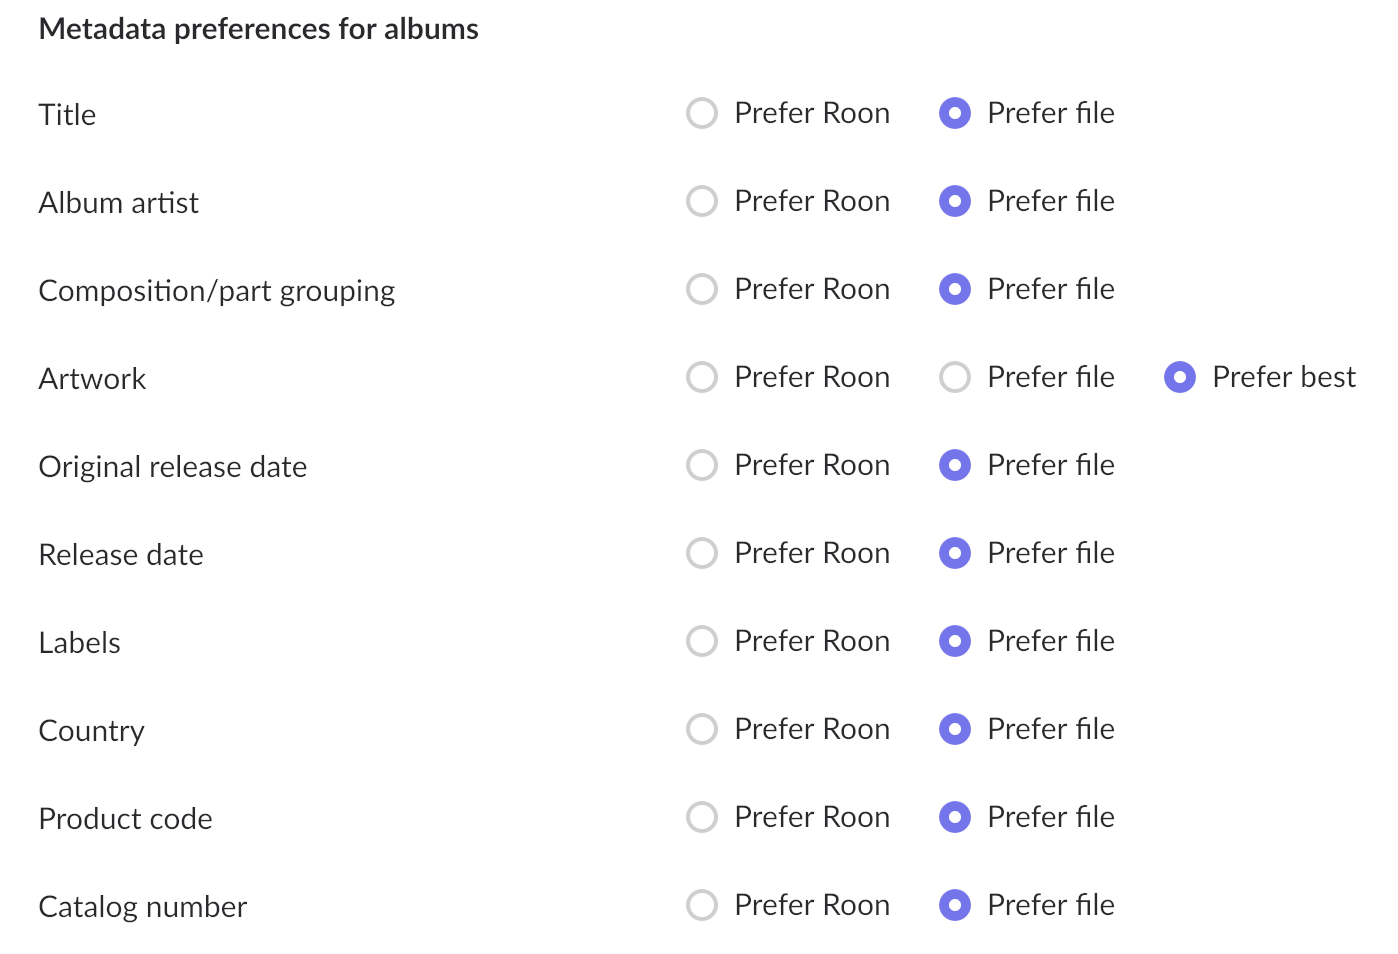This screenshot has width=1398, height=954.
Task: Select Prefer file for Artwork
Action: tap(955, 377)
